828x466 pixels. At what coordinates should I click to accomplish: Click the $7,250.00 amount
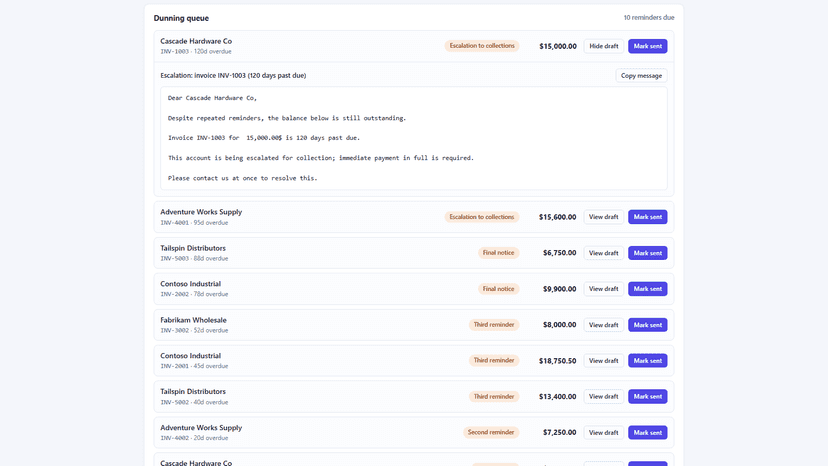point(560,433)
